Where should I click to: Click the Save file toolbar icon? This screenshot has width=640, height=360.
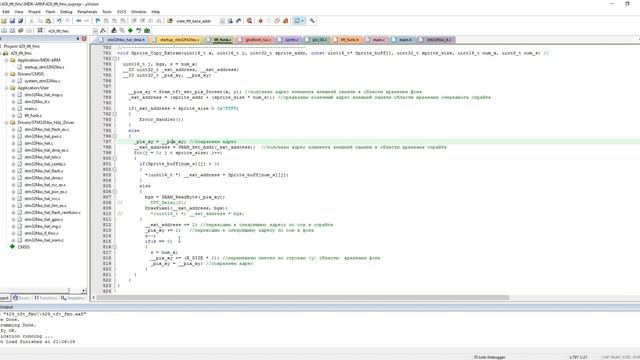[12, 21]
